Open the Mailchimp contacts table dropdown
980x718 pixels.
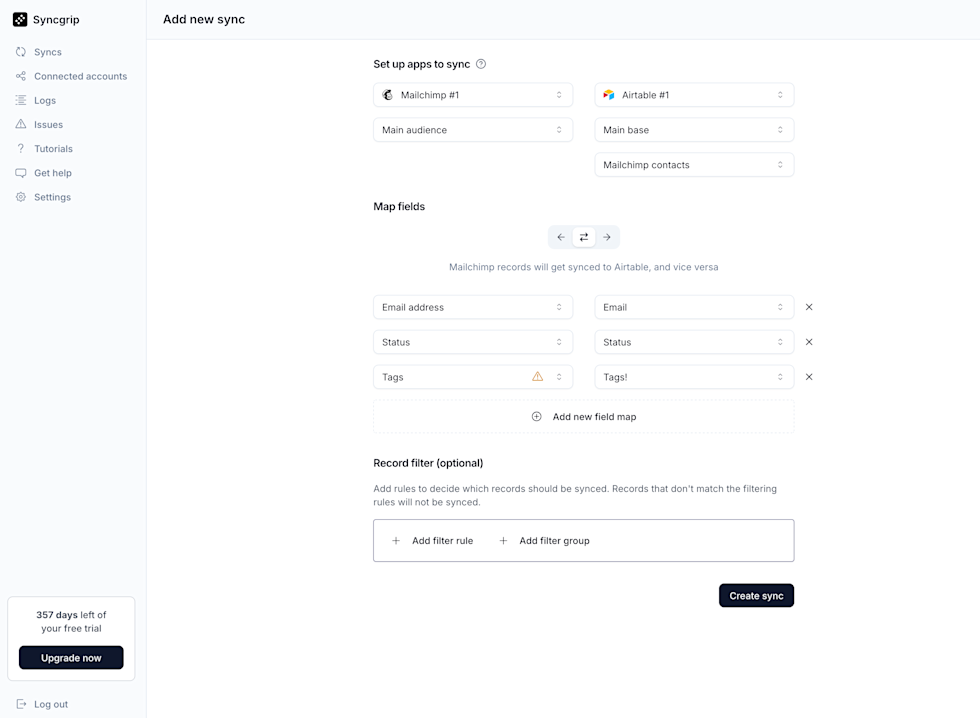(694, 164)
